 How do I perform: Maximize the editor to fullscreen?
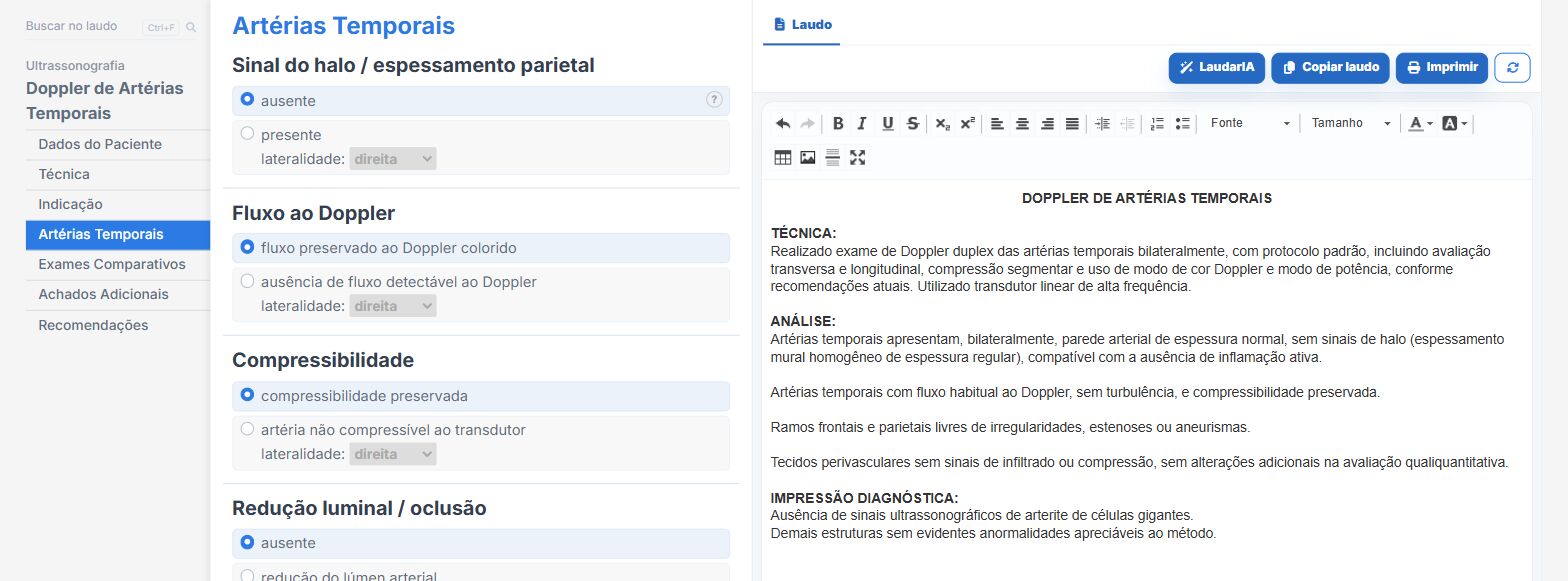pos(857,157)
